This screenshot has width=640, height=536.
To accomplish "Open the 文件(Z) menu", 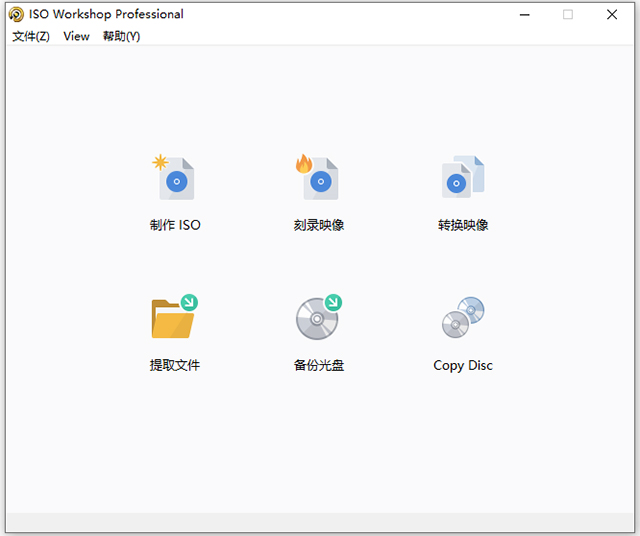I will click(x=31, y=36).
